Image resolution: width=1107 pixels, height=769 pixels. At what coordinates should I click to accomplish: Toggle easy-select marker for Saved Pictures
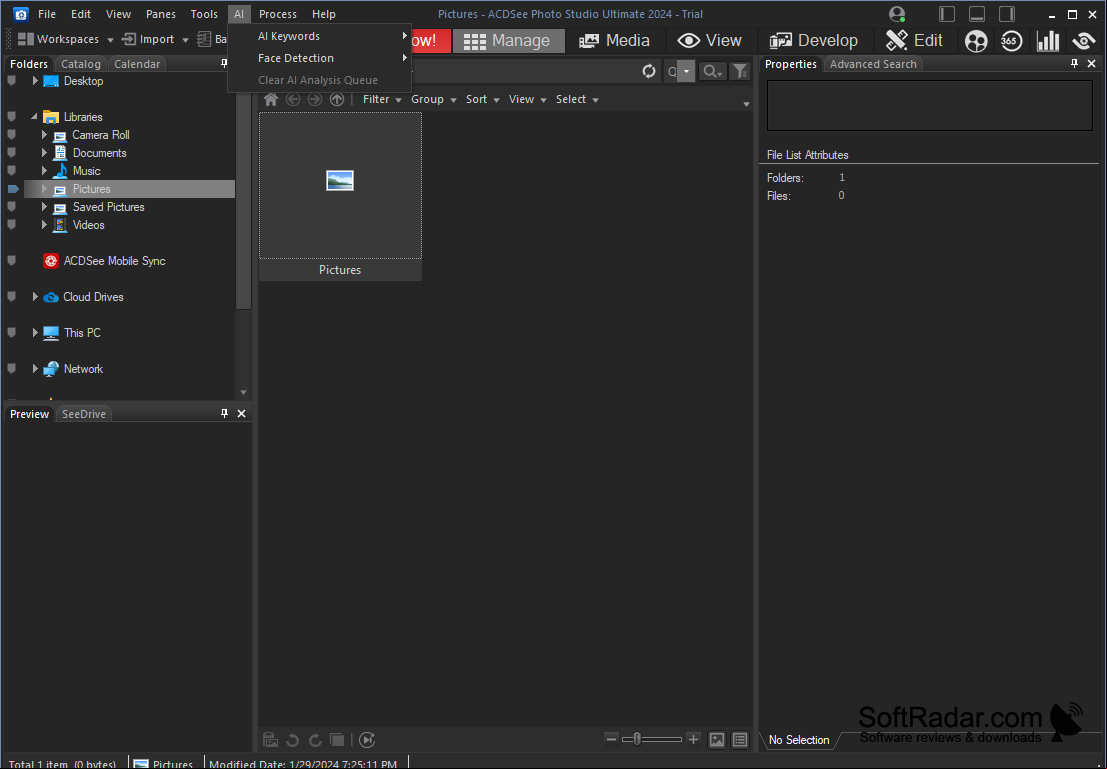[11, 207]
